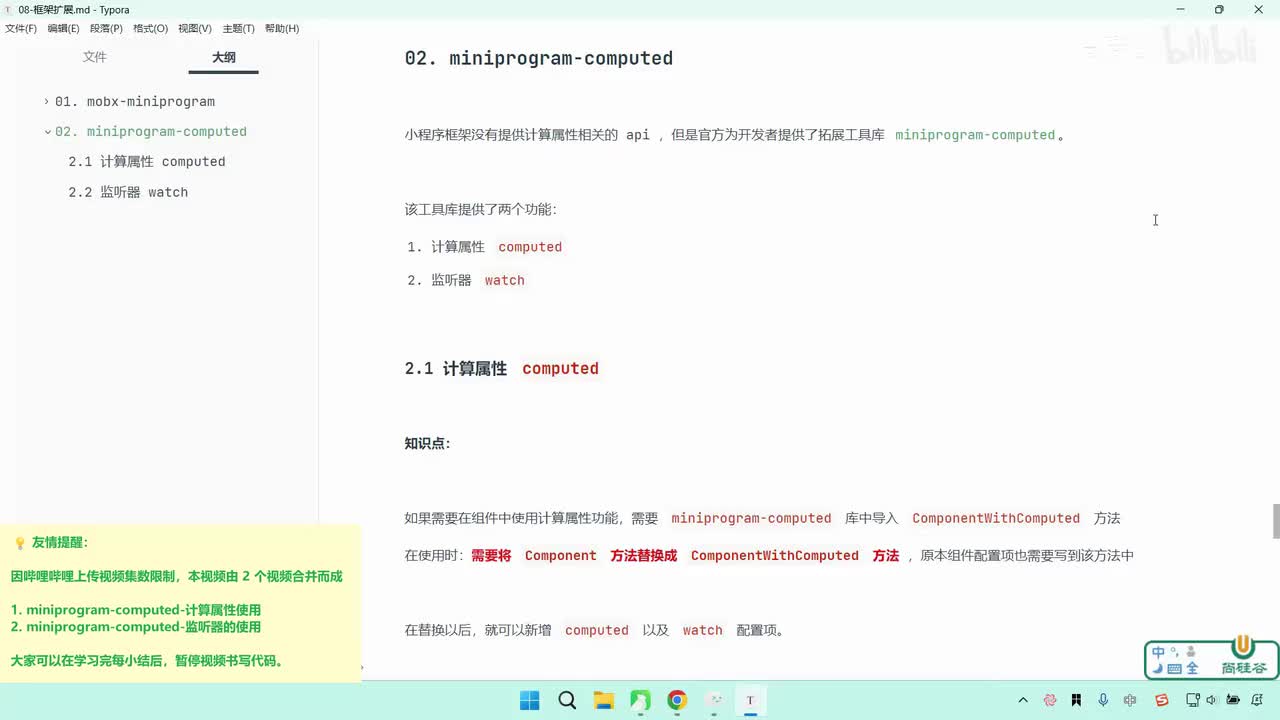Open the 文件(F) menu
This screenshot has width=1280, height=720.
coord(21,28)
